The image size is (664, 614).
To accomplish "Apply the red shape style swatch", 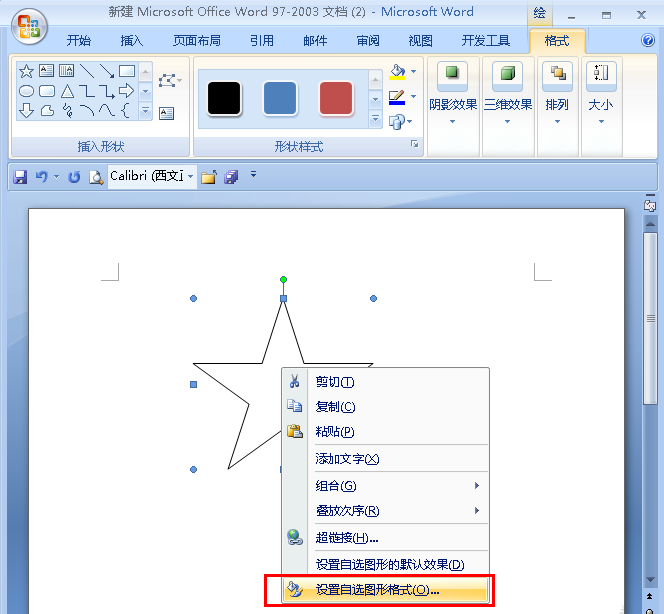I will click(336, 98).
